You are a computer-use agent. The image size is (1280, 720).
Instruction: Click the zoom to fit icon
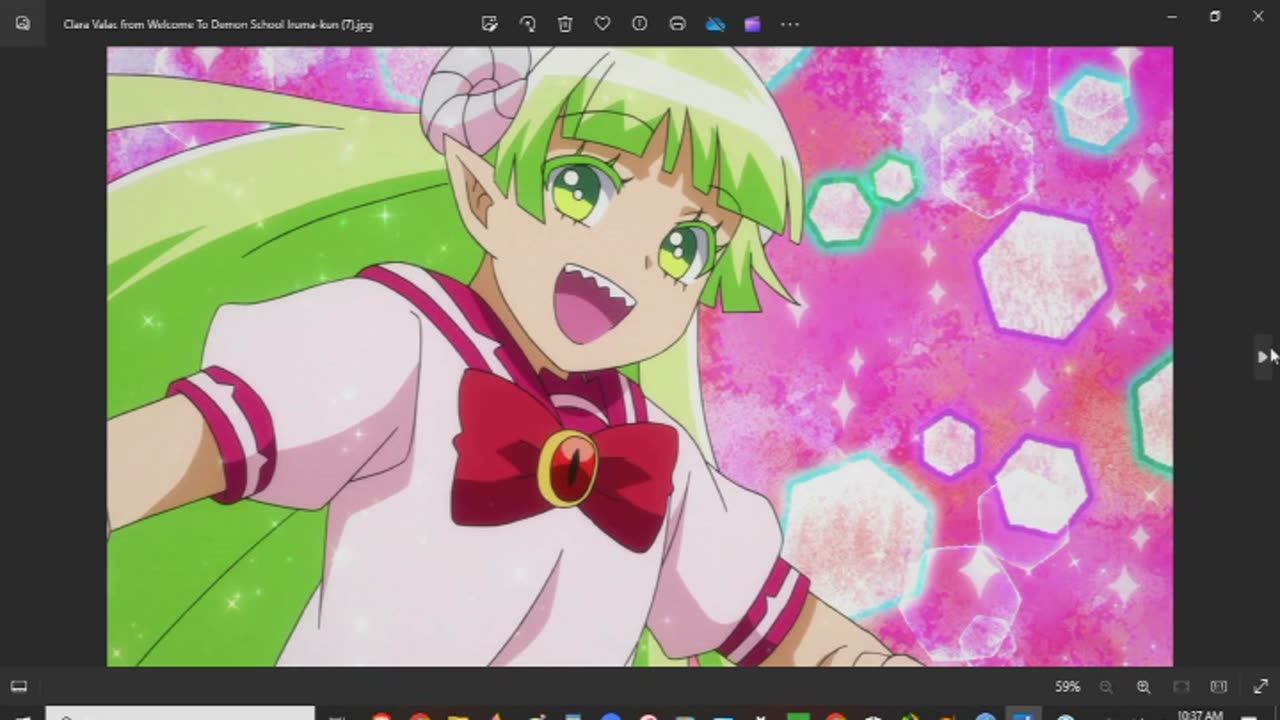1181,687
